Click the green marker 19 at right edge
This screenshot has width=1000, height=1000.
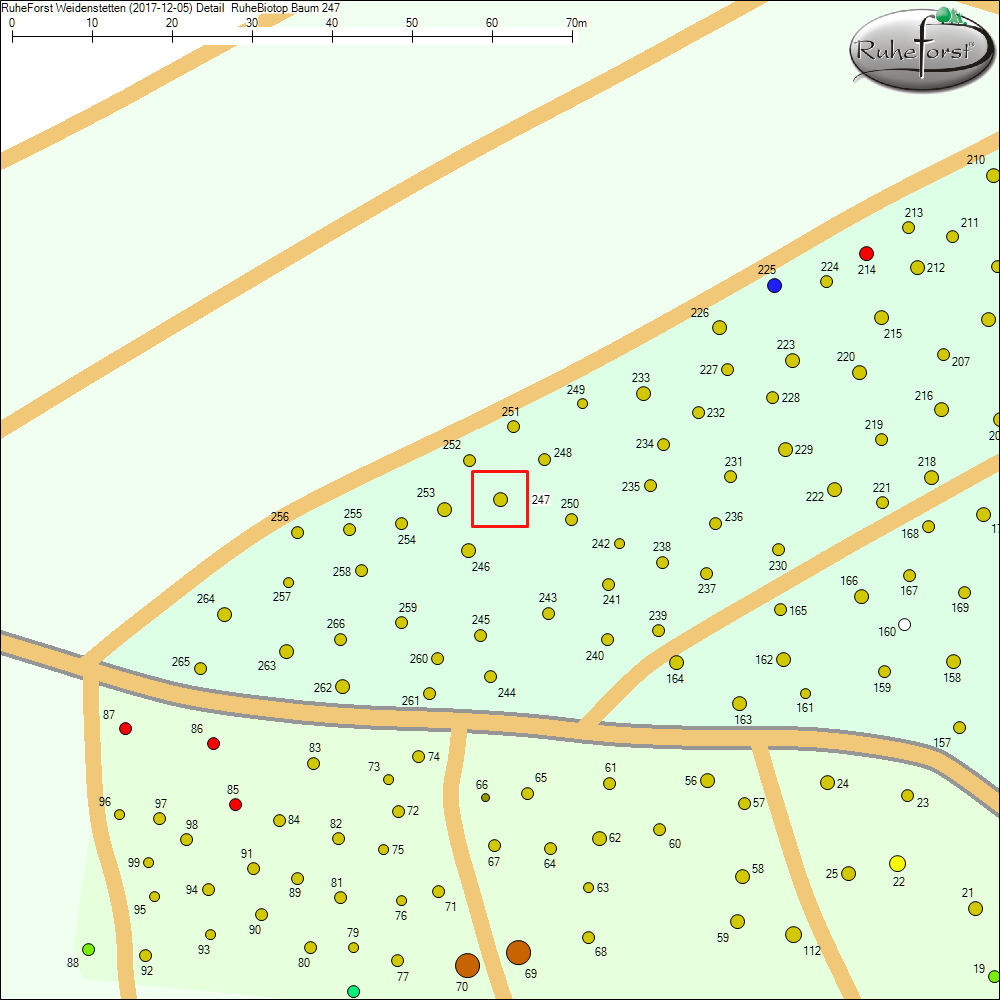(994, 976)
